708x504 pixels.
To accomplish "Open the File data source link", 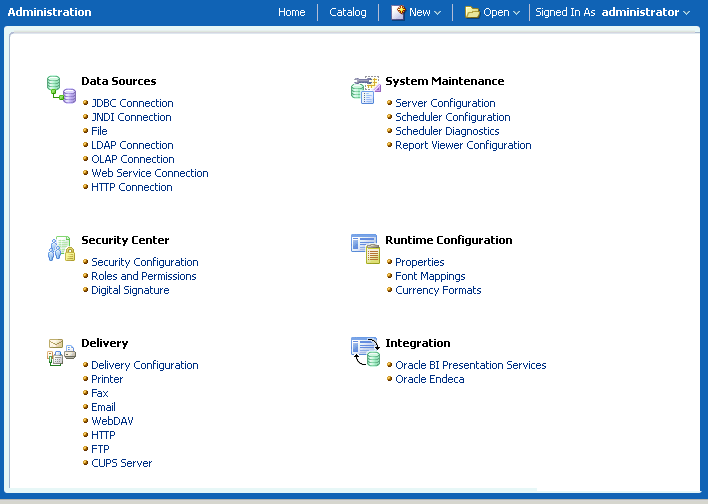I will [x=99, y=131].
